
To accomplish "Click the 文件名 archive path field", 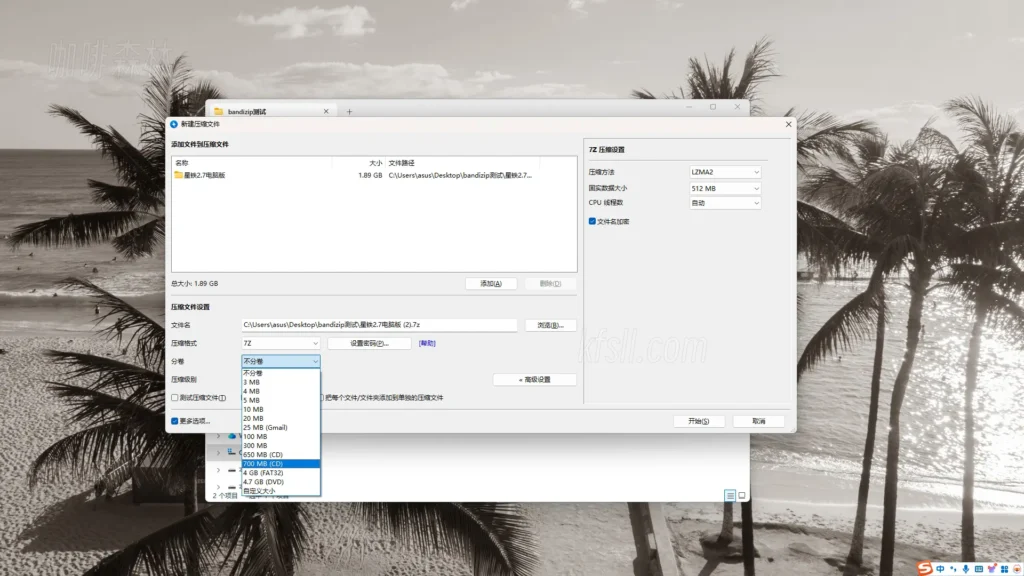I will [x=378, y=325].
